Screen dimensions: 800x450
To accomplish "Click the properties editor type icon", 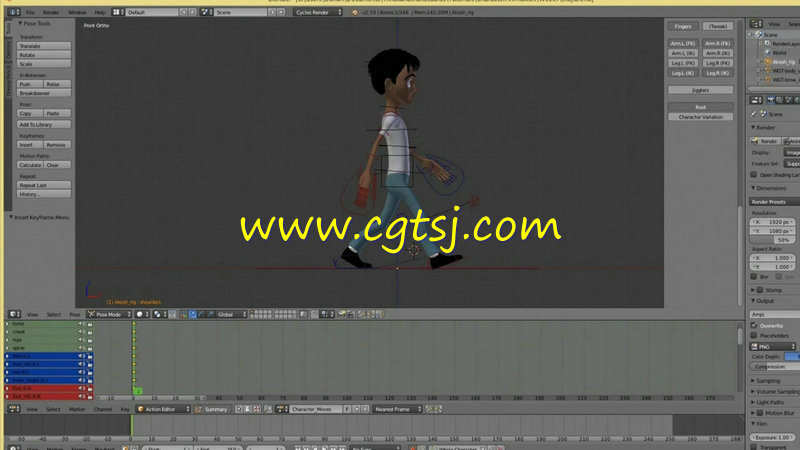I will pos(756,100).
